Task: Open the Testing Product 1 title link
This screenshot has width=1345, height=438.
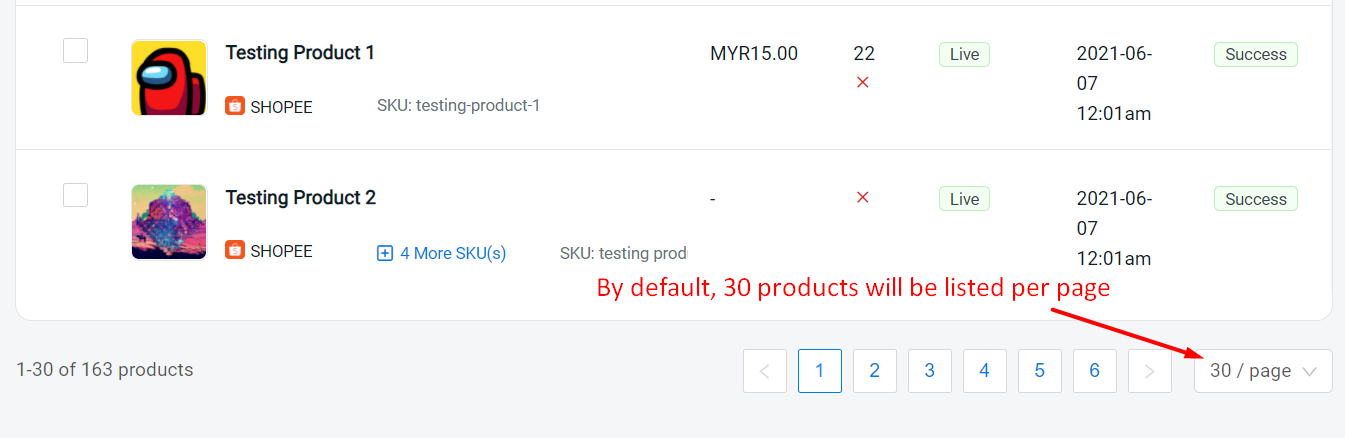Action: [x=300, y=53]
